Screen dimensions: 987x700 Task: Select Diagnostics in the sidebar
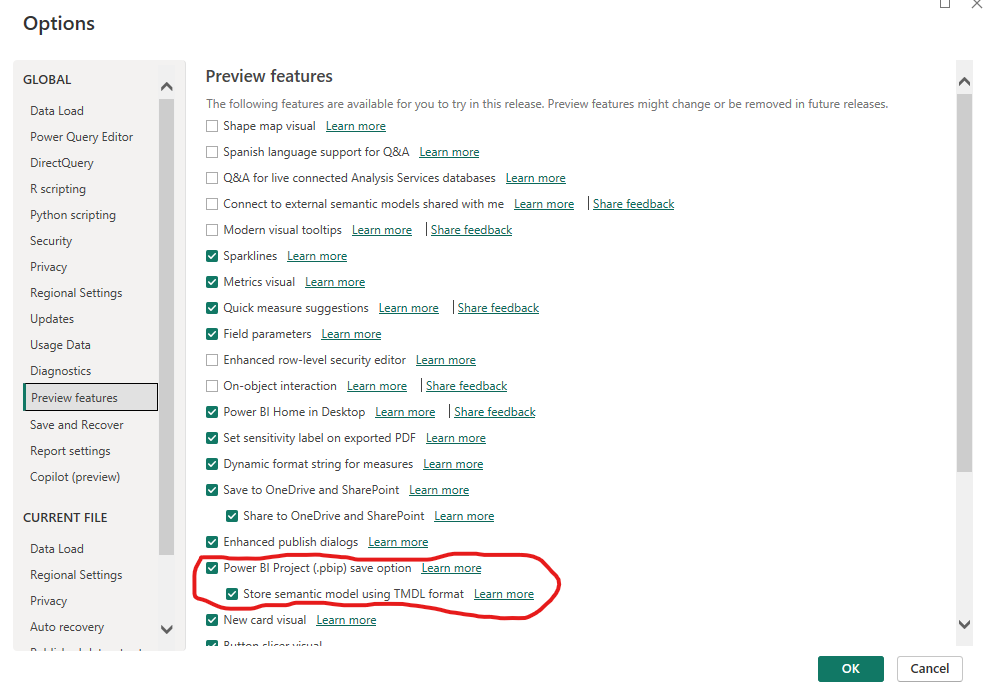[60, 371]
